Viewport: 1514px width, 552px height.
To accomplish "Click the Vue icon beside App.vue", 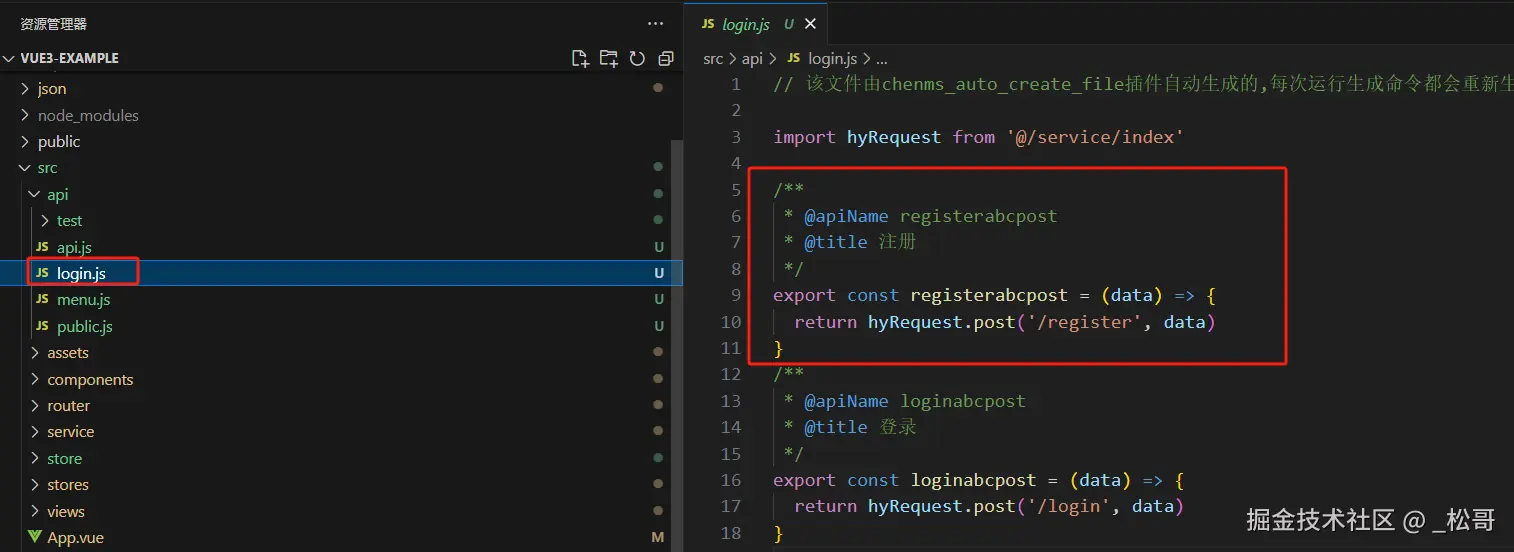I will point(35,537).
